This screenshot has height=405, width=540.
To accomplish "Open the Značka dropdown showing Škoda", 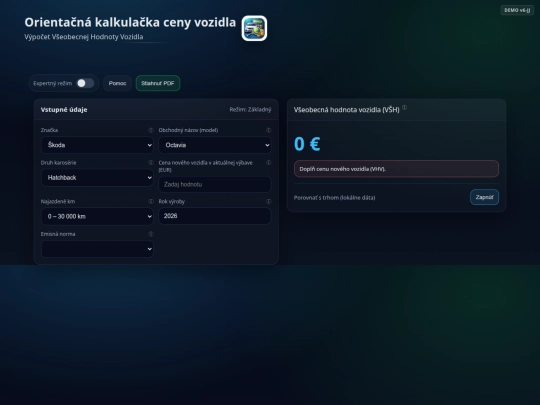I will 97,145.
